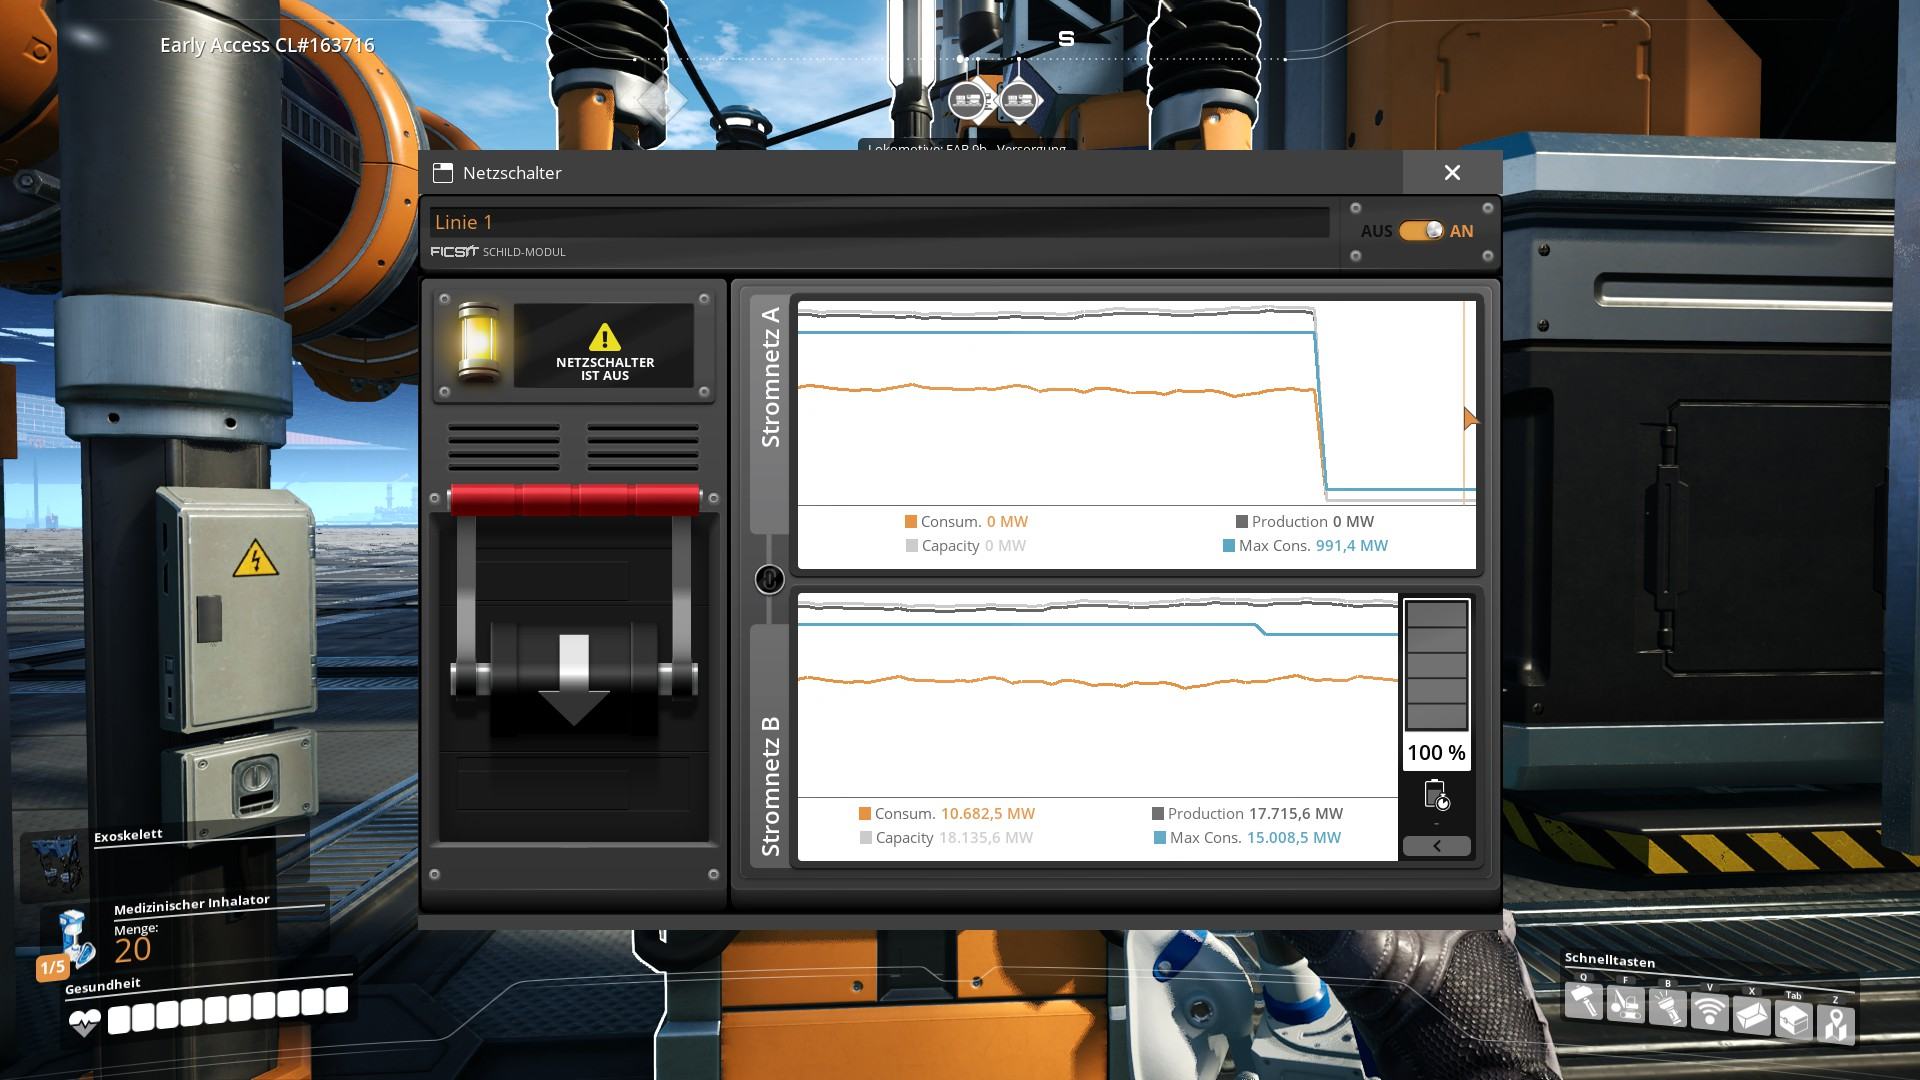Edit the Linie 1 name field
The image size is (1920, 1080).
(880, 222)
